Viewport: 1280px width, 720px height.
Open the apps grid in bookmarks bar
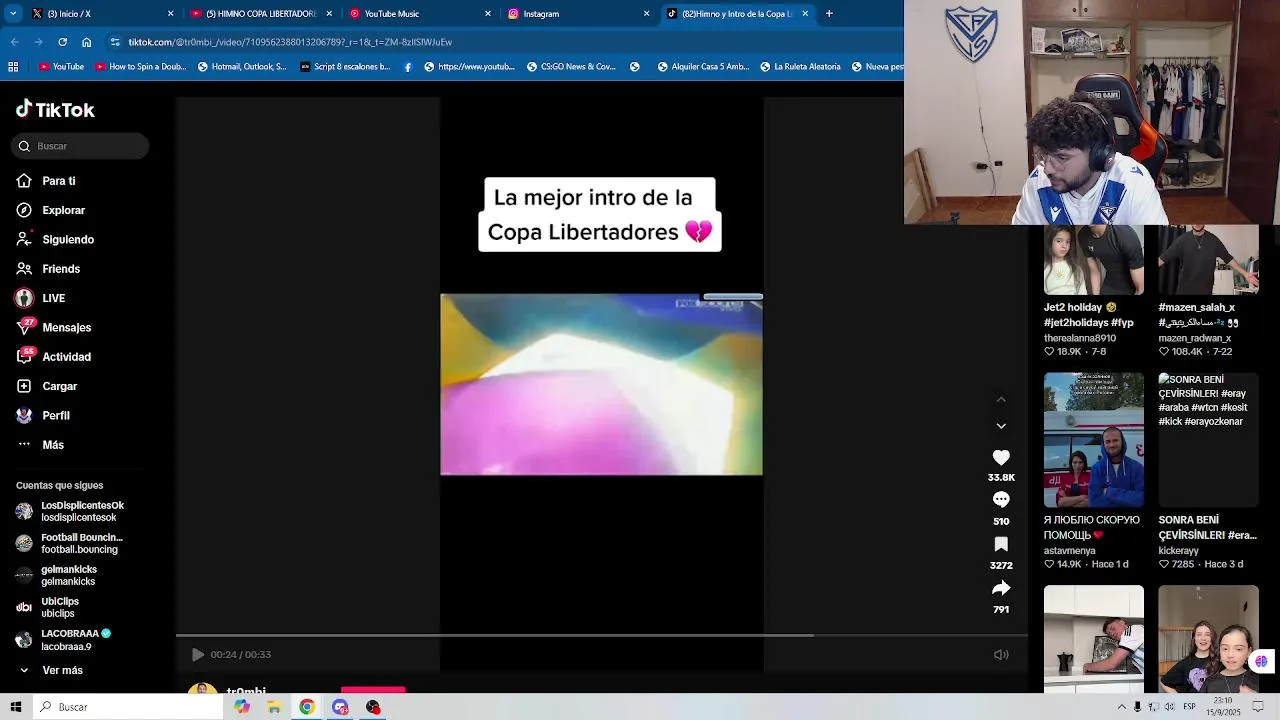point(13,67)
